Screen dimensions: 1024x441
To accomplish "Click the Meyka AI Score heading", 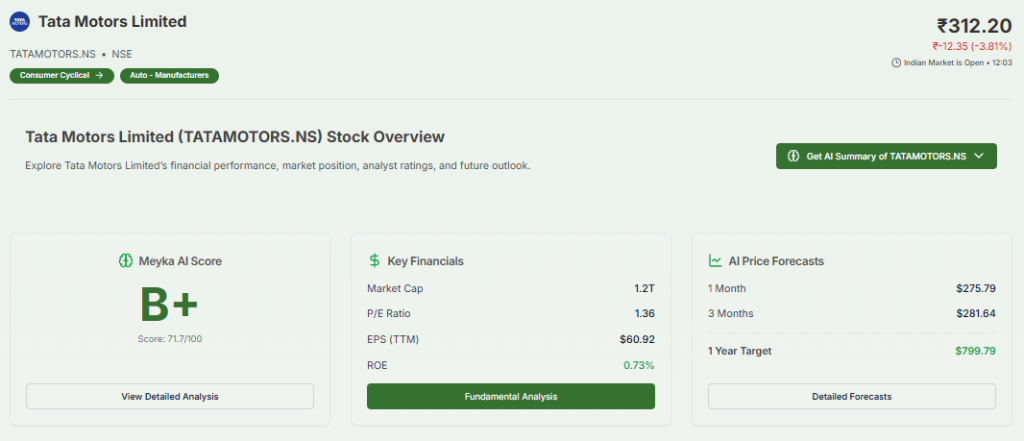I will pos(180,261).
